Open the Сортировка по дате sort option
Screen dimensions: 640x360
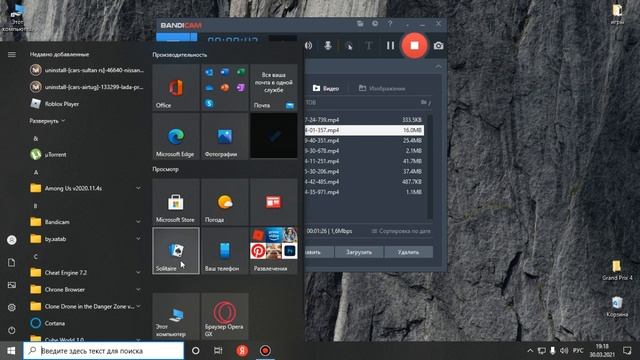(x=401, y=231)
